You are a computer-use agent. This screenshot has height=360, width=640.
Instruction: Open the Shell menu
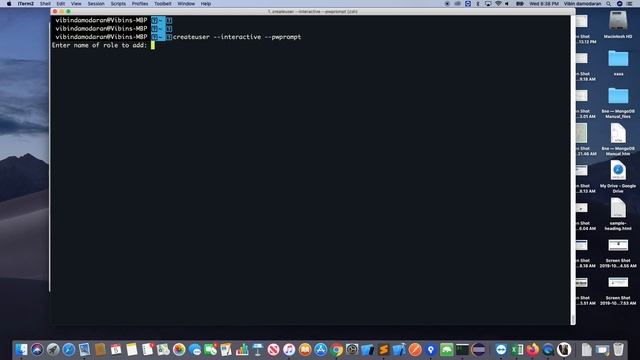[45, 4]
